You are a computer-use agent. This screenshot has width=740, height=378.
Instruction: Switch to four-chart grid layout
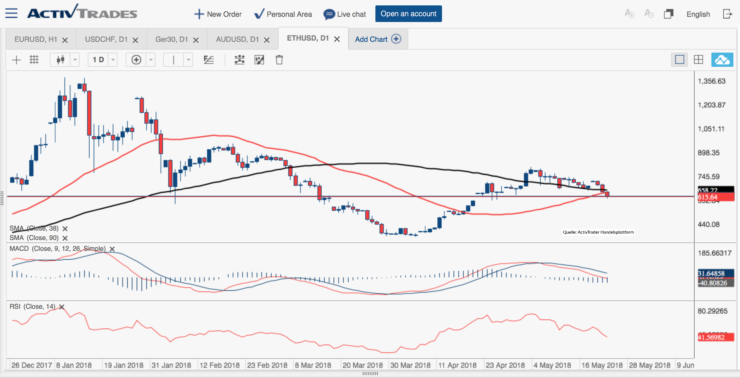(x=698, y=60)
